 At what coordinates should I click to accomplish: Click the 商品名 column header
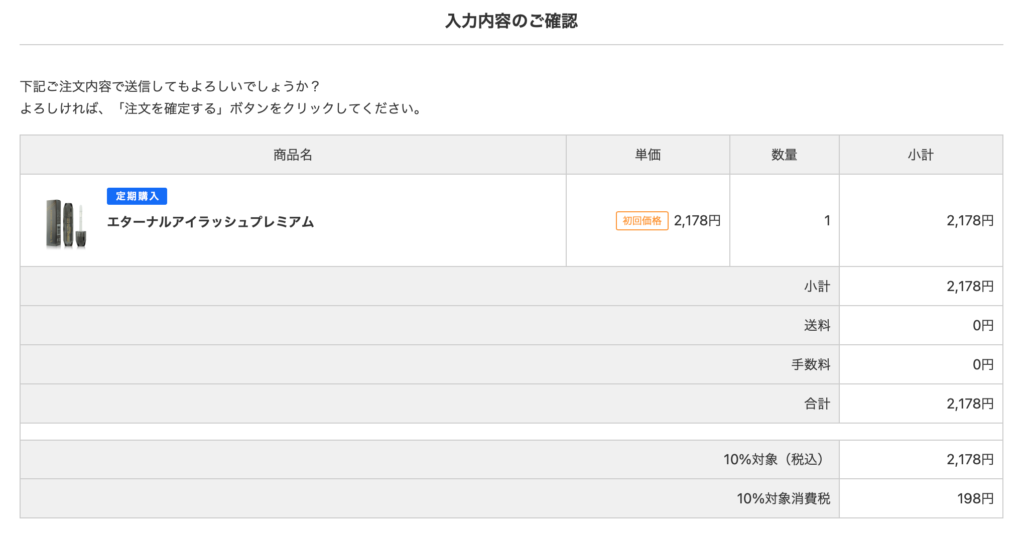click(x=292, y=155)
